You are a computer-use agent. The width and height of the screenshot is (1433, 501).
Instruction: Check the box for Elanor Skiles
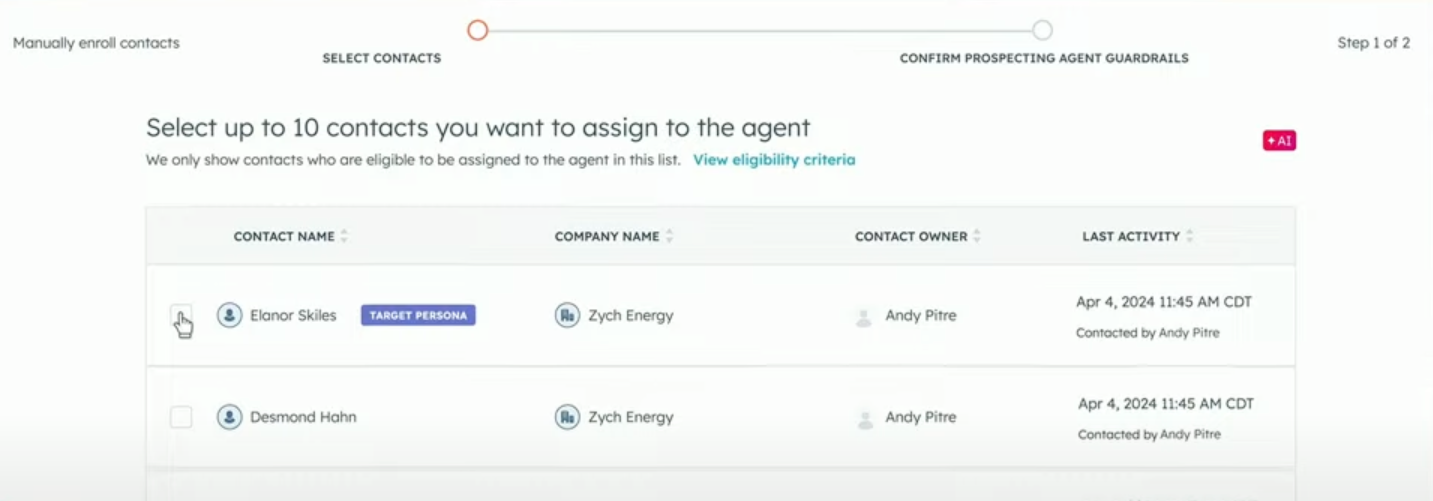pyautogui.click(x=181, y=315)
